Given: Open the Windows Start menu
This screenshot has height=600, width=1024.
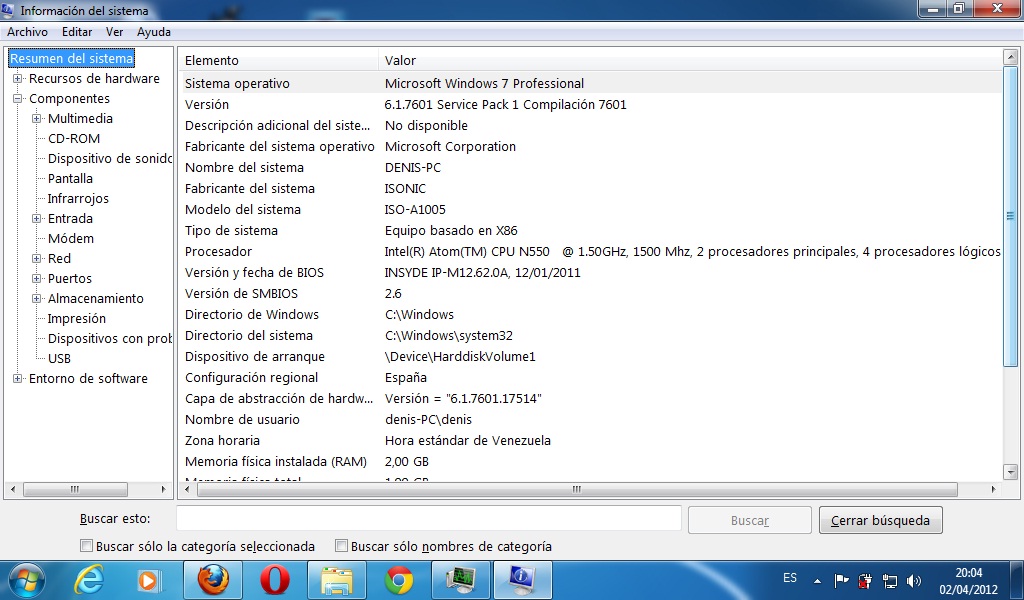Looking at the screenshot, I should tap(26, 580).
